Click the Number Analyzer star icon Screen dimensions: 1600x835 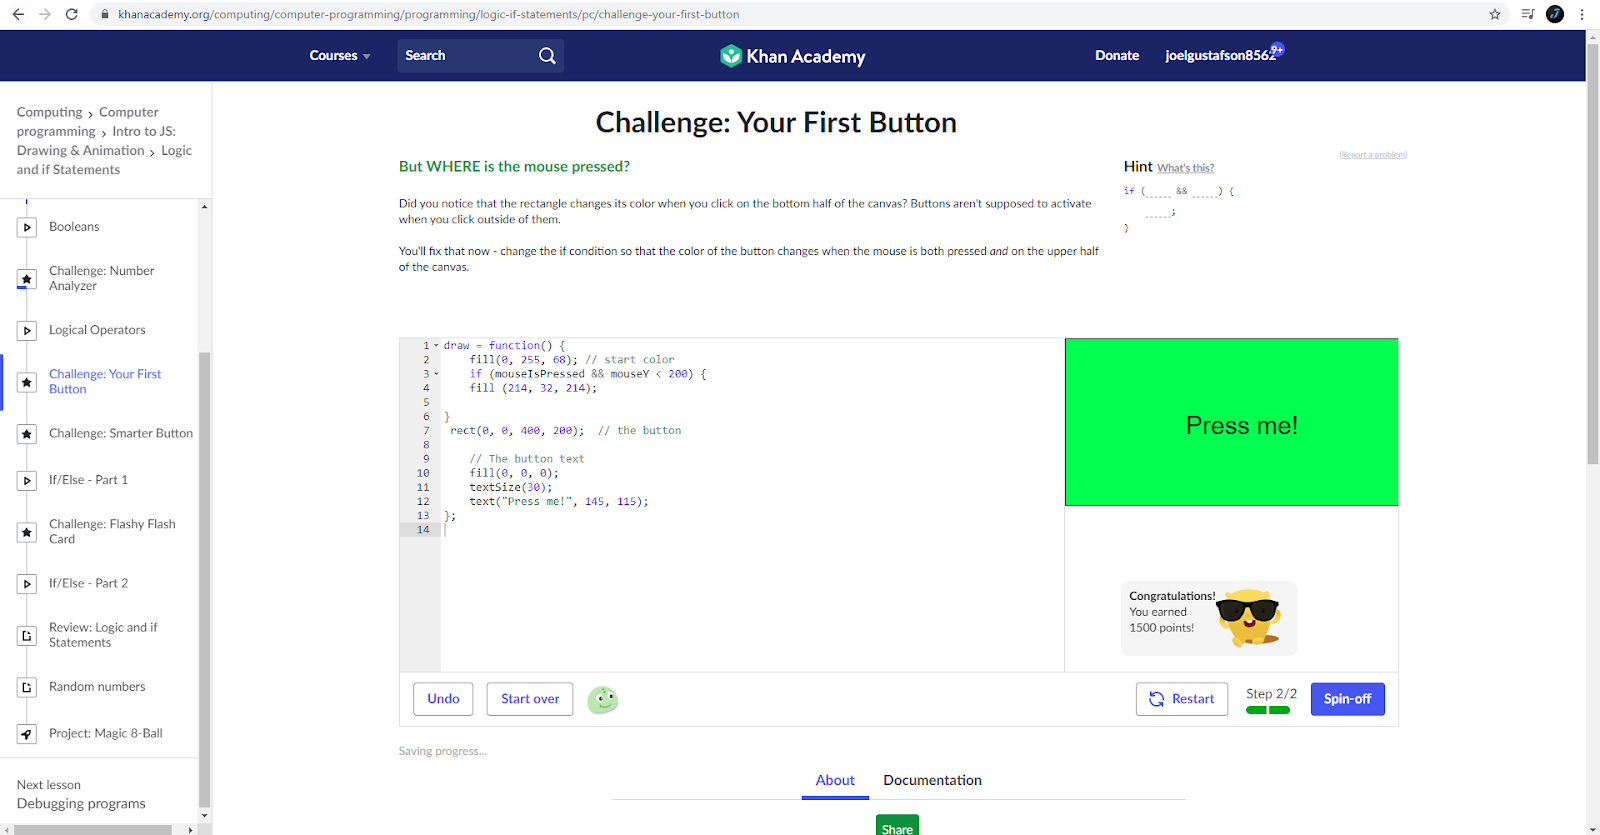pyautogui.click(x=27, y=279)
